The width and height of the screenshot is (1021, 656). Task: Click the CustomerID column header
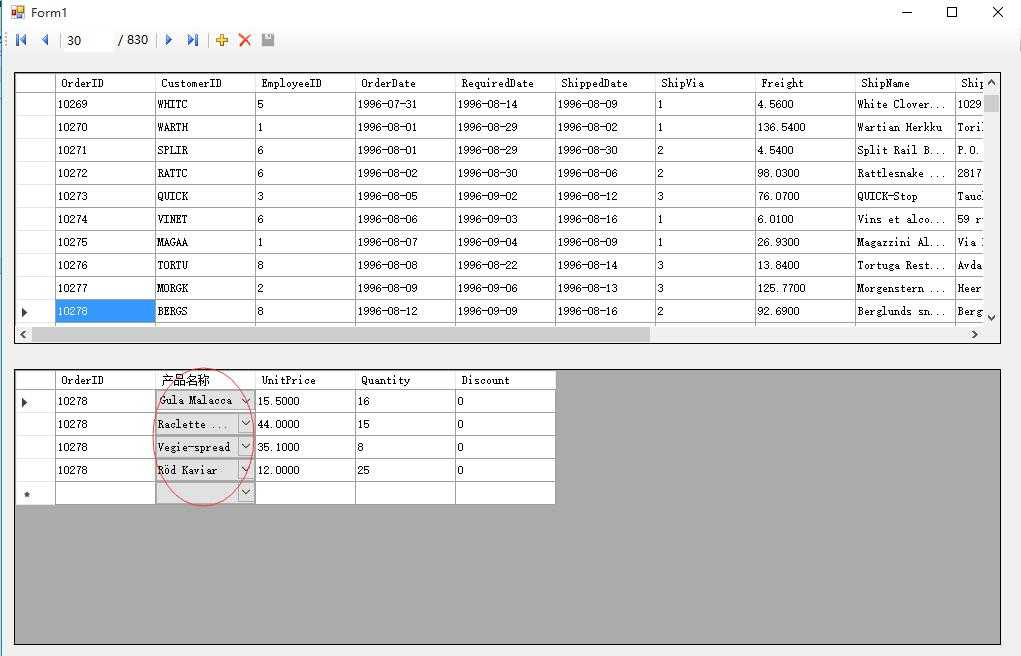(x=205, y=83)
